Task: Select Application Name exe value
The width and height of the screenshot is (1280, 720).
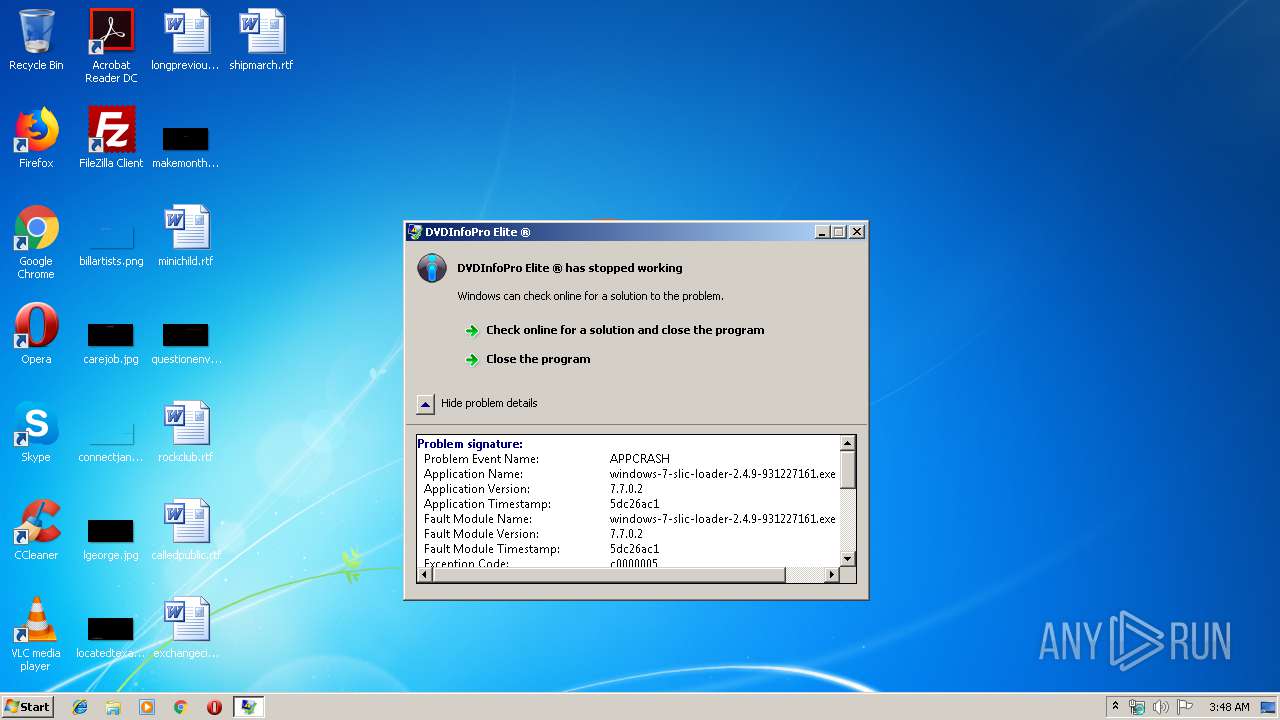Action: 723,474
